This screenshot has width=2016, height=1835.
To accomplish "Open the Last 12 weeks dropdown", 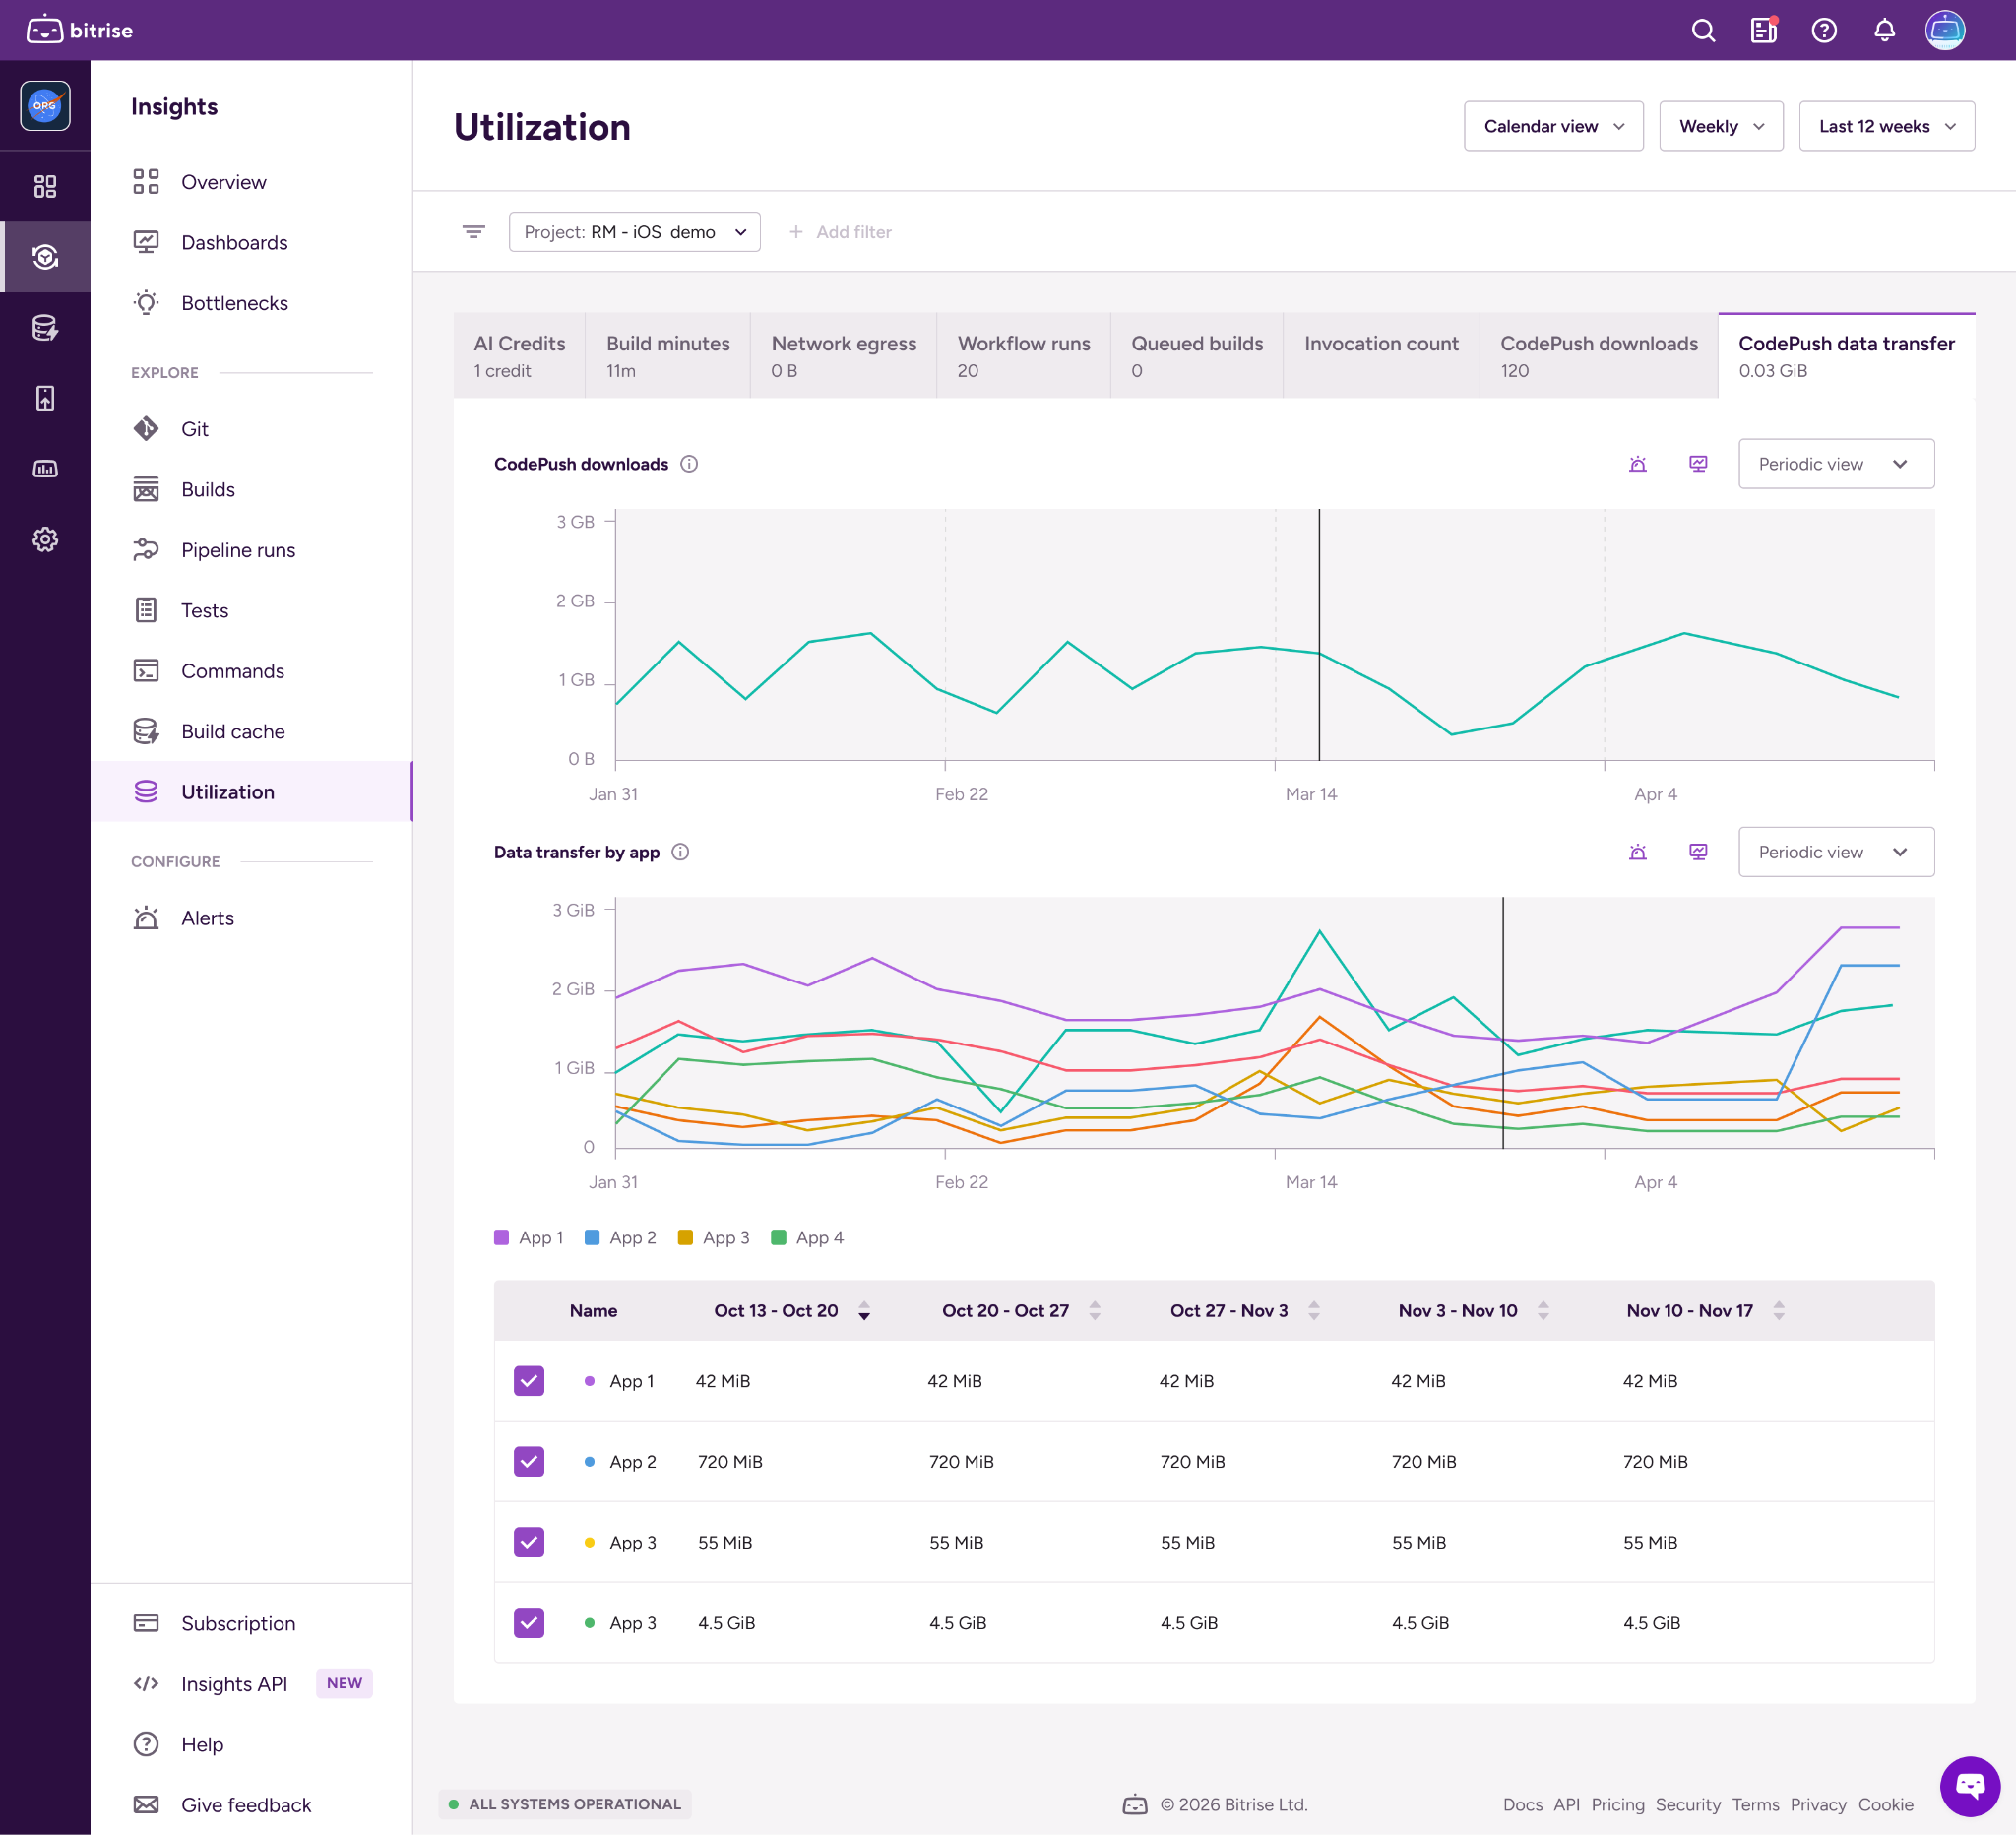I will 1886,126.
